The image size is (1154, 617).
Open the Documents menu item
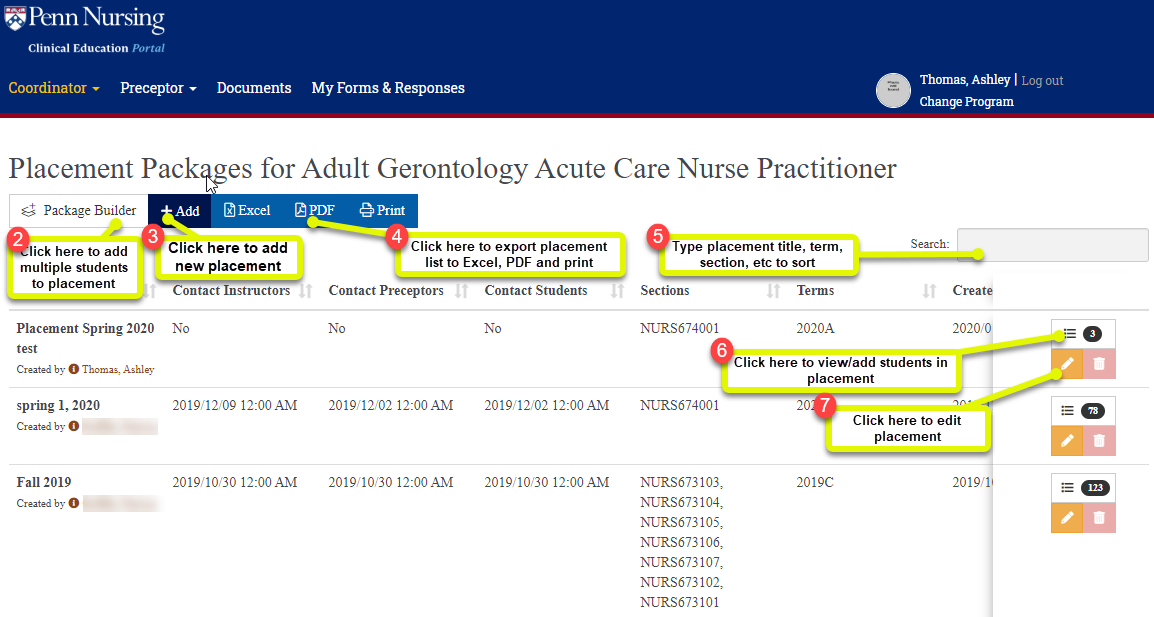(x=254, y=88)
